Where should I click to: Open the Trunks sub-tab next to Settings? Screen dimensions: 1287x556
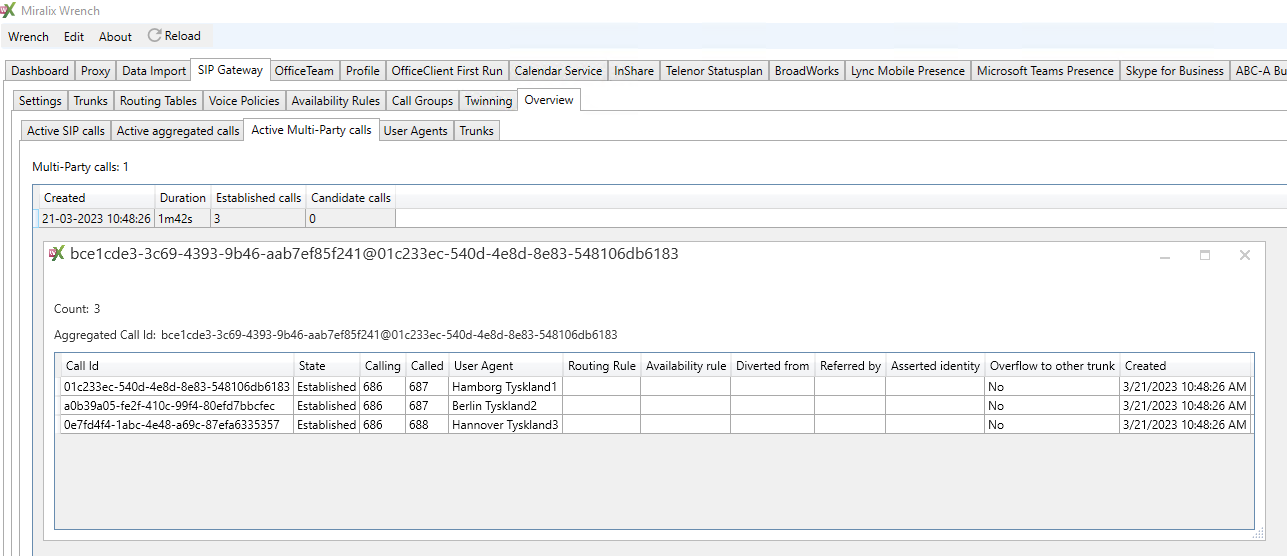pos(91,101)
